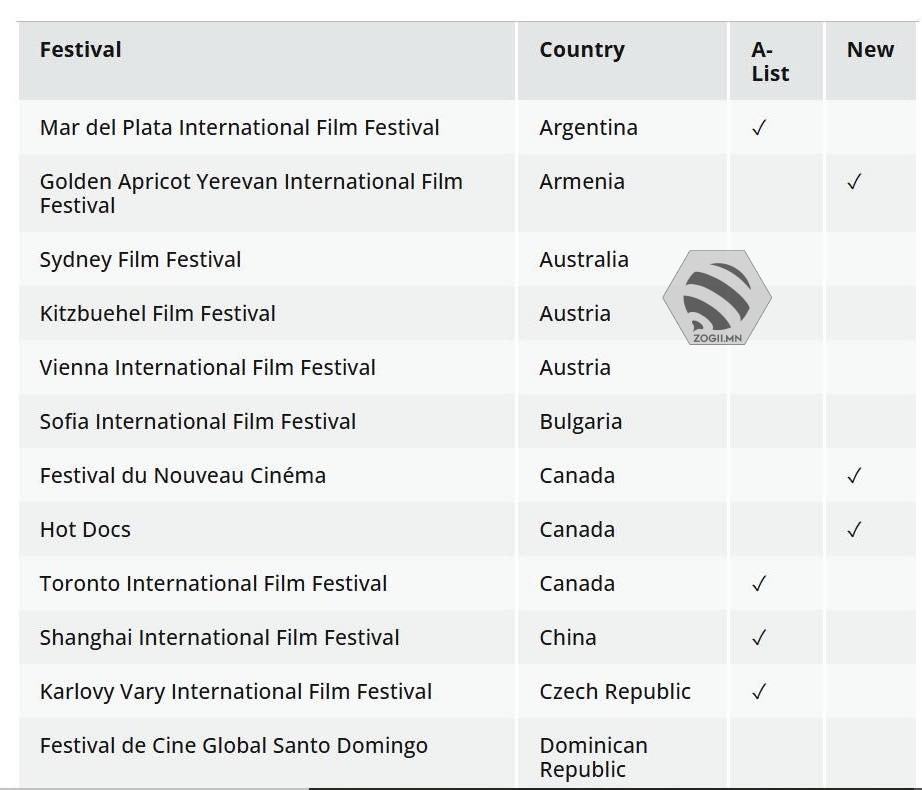Click the A-List checkmark for Shanghai festival
Image resolution: width=922 pixels, height=790 pixels.
coord(759,638)
